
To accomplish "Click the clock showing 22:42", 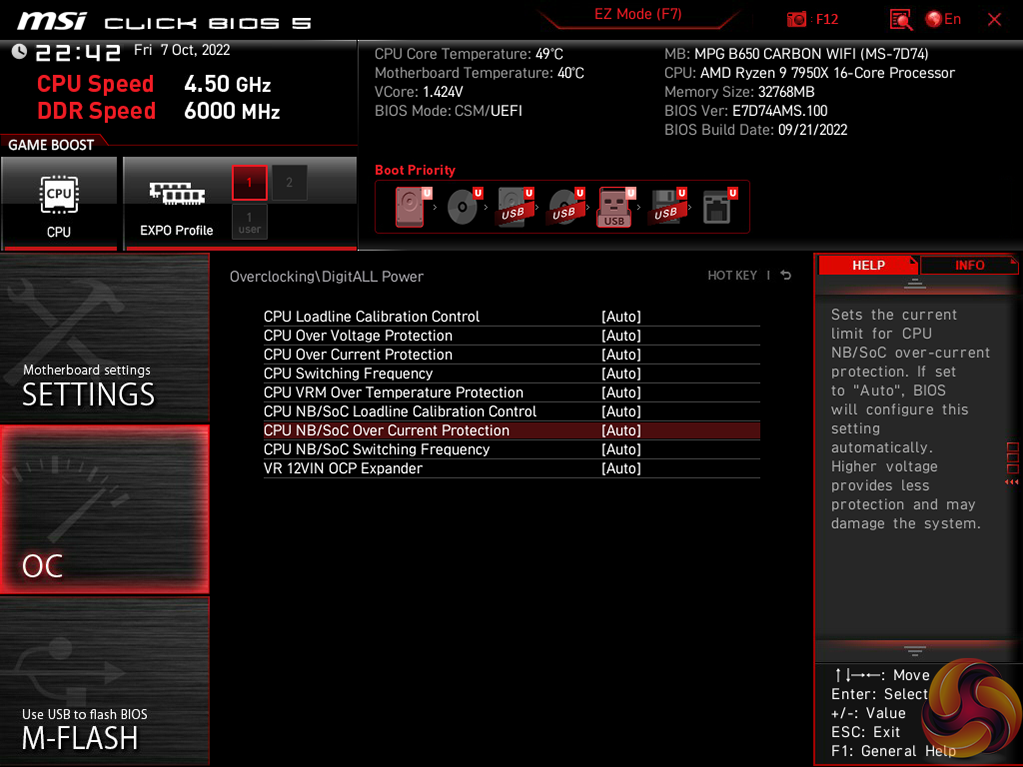I will point(78,52).
